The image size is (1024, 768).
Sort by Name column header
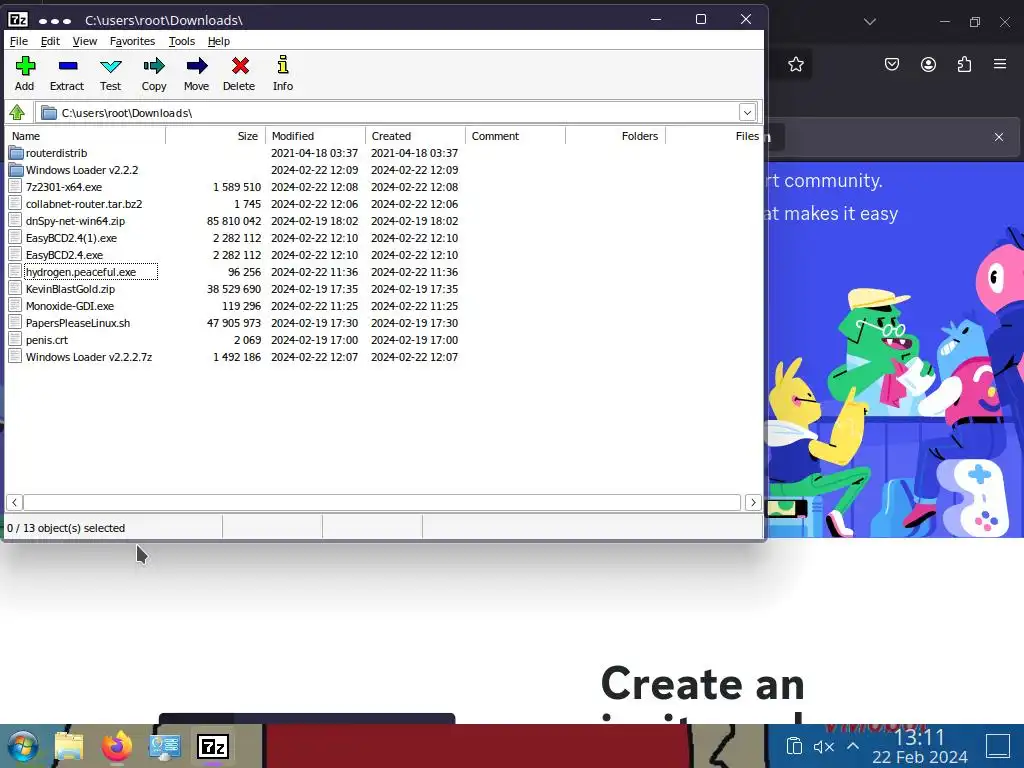tap(86, 136)
